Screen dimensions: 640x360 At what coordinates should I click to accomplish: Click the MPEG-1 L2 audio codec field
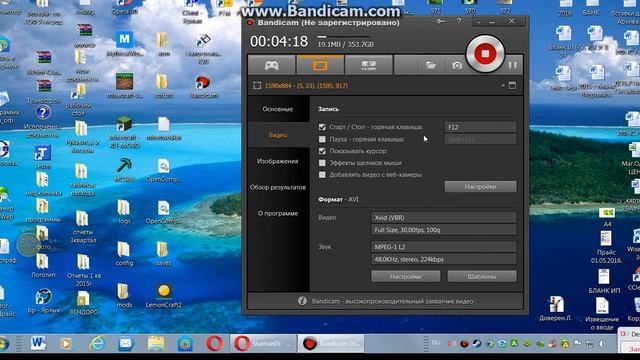444,247
